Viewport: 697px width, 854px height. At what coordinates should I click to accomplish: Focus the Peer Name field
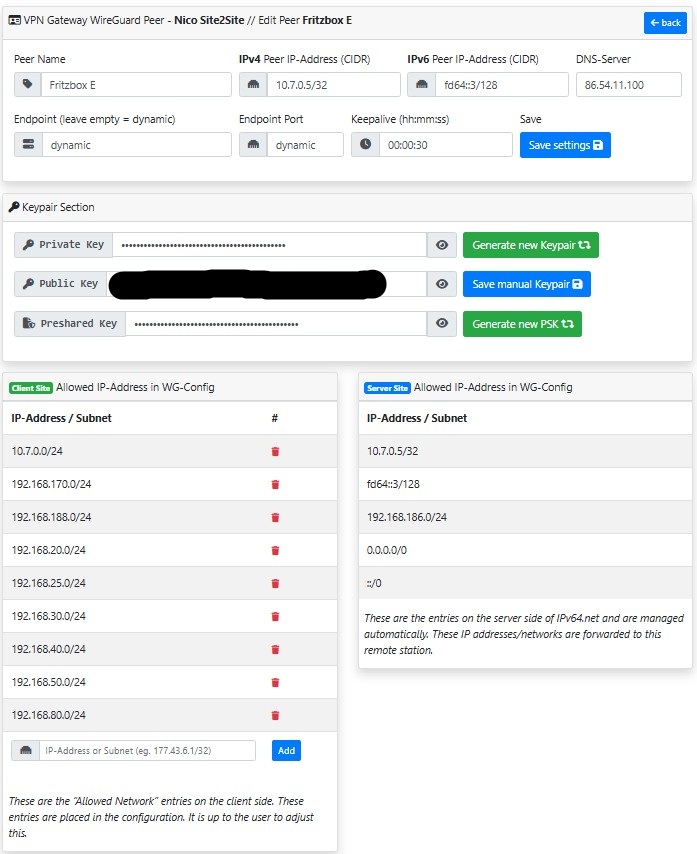[x=136, y=85]
